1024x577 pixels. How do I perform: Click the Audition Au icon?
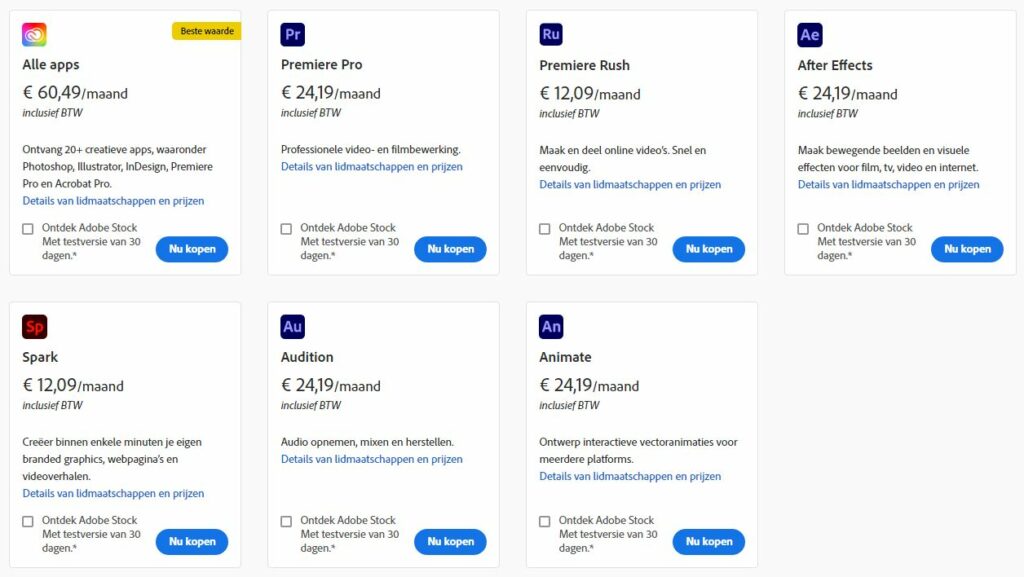click(x=293, y=327)
